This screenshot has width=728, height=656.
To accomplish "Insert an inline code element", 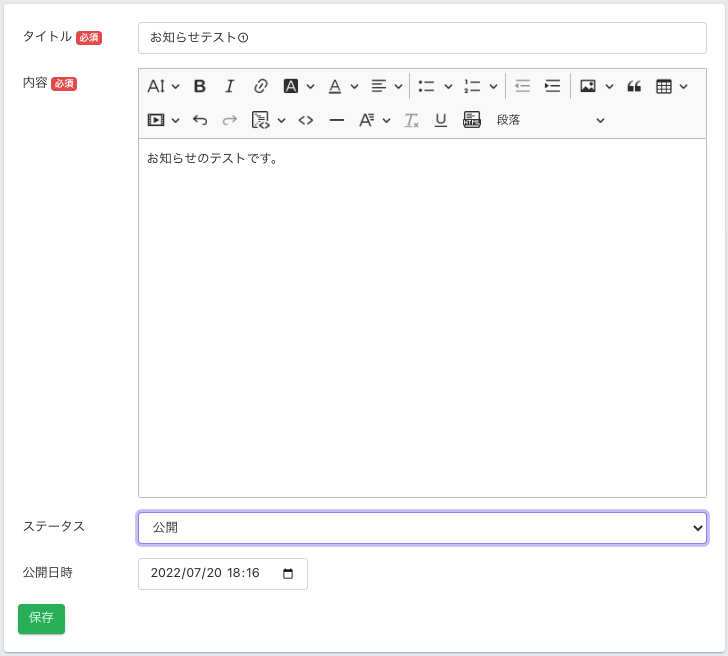I will point(306,120).
